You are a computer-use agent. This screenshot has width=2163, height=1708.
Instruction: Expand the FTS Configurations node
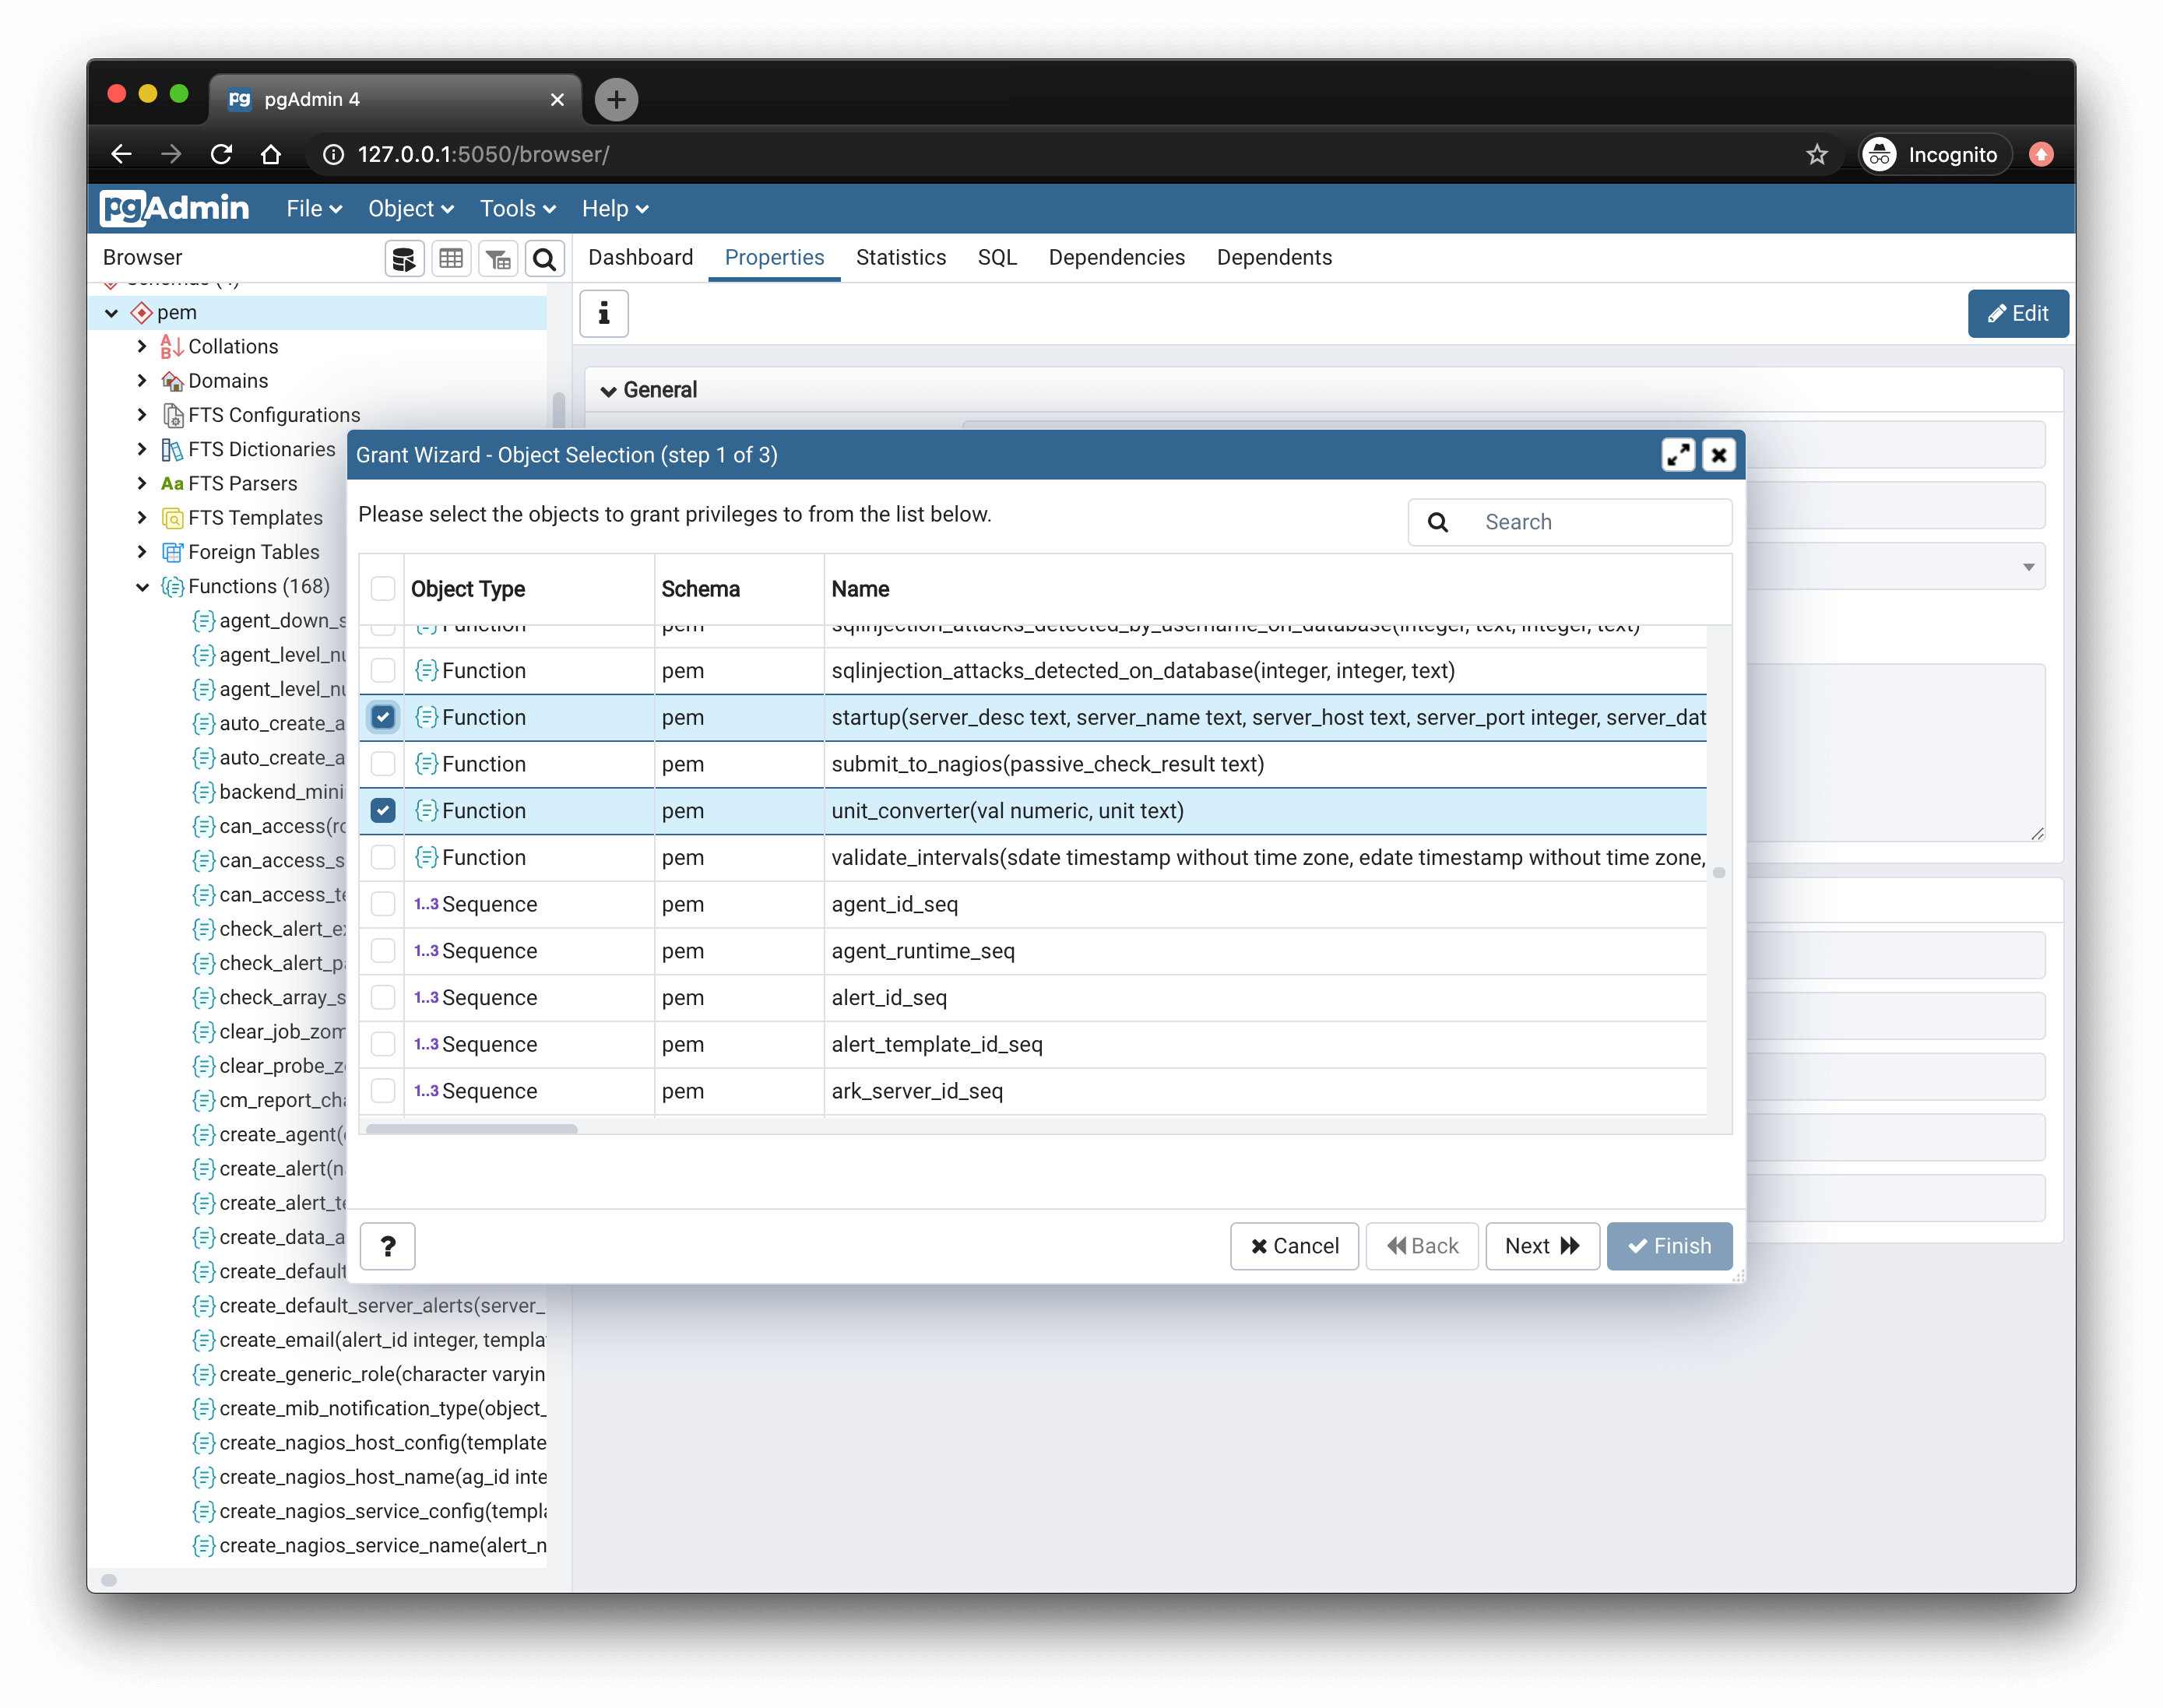pos(142,415)
